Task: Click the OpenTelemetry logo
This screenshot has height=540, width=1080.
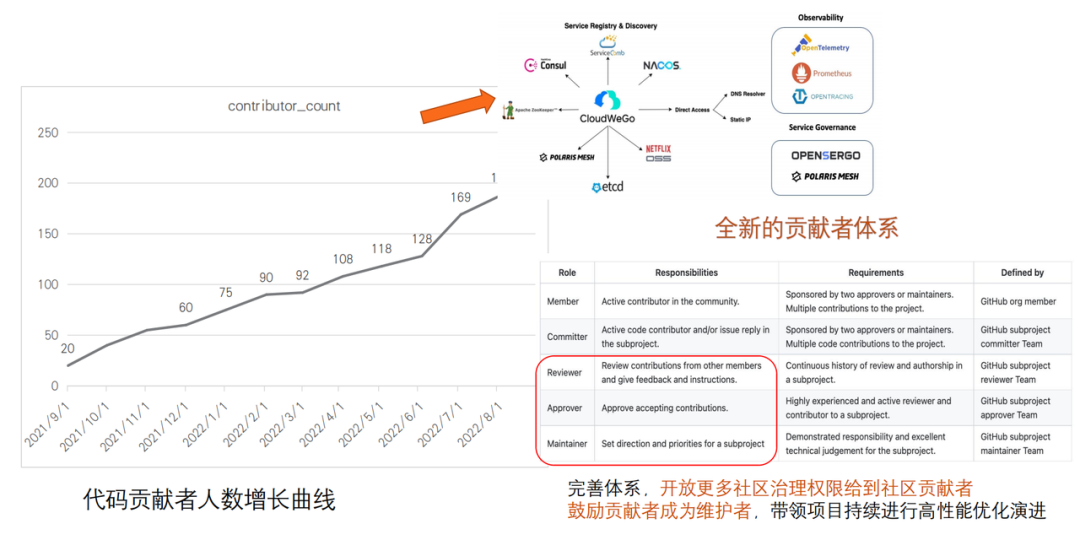Action: click(822, 46)
